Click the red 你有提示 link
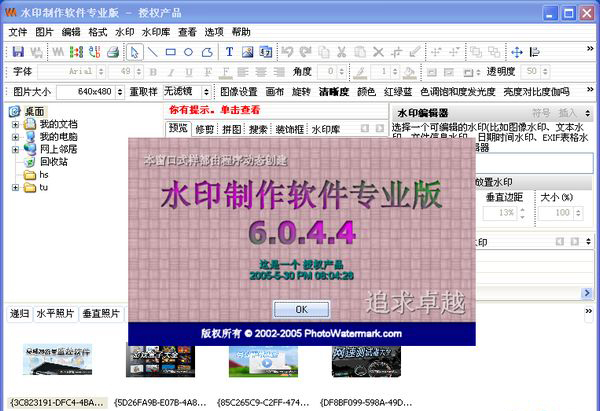 tap(215, 110)
